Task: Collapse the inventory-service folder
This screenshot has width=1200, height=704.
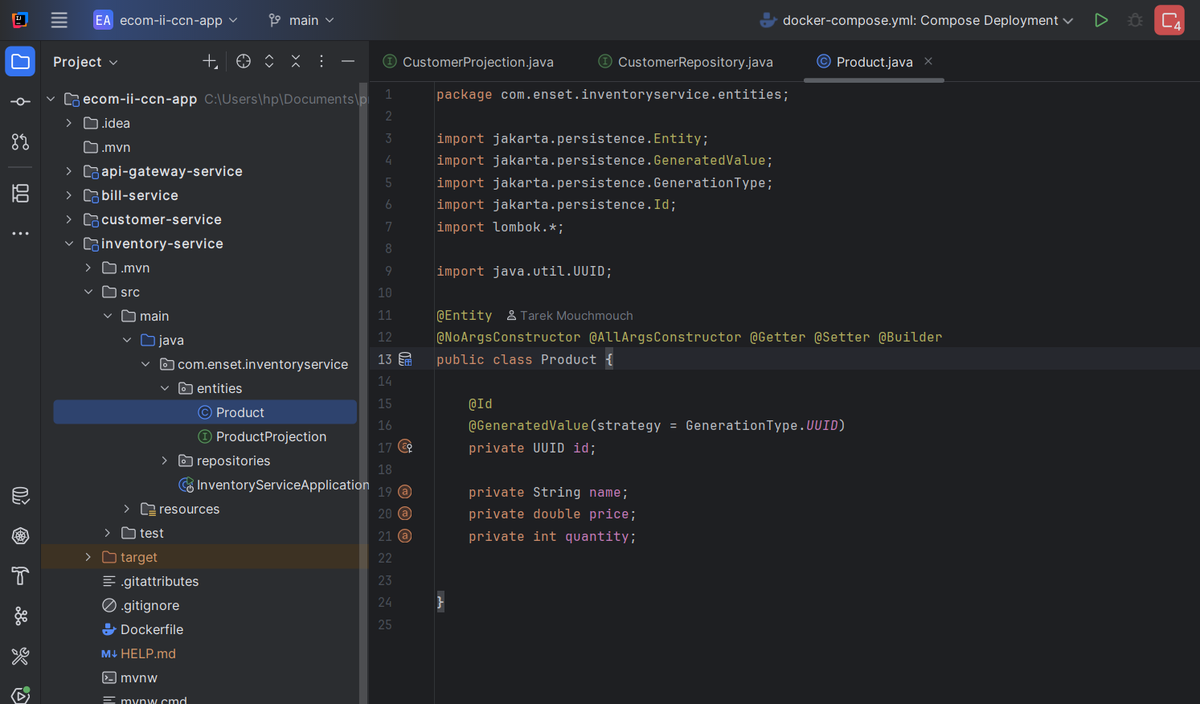Action: [69, 244]
